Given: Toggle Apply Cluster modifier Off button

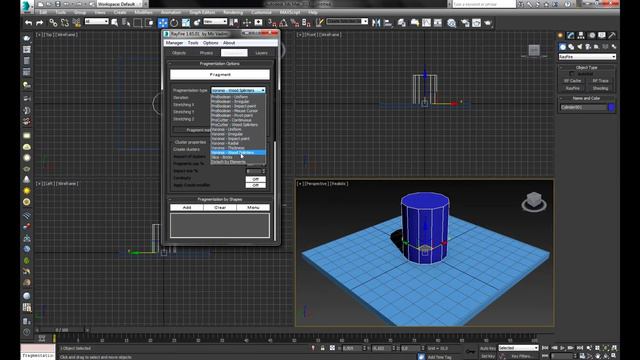Looking at the screenshot, I should click(x=256, y=185).
